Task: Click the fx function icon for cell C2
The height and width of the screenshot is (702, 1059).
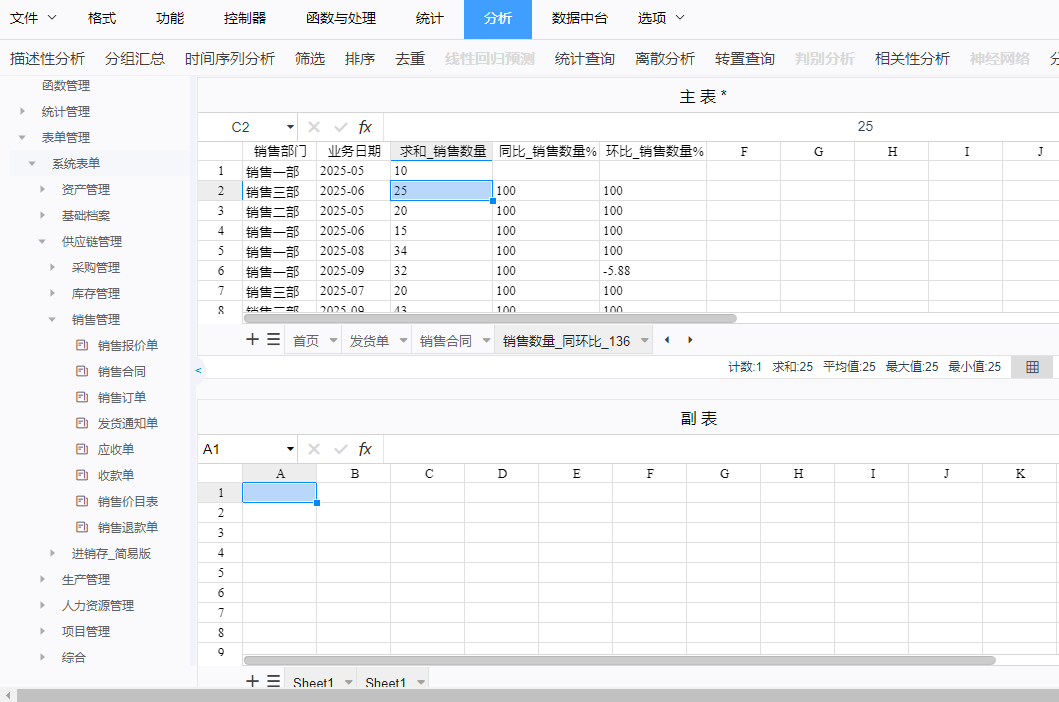Action: click(x=365, y=127)
